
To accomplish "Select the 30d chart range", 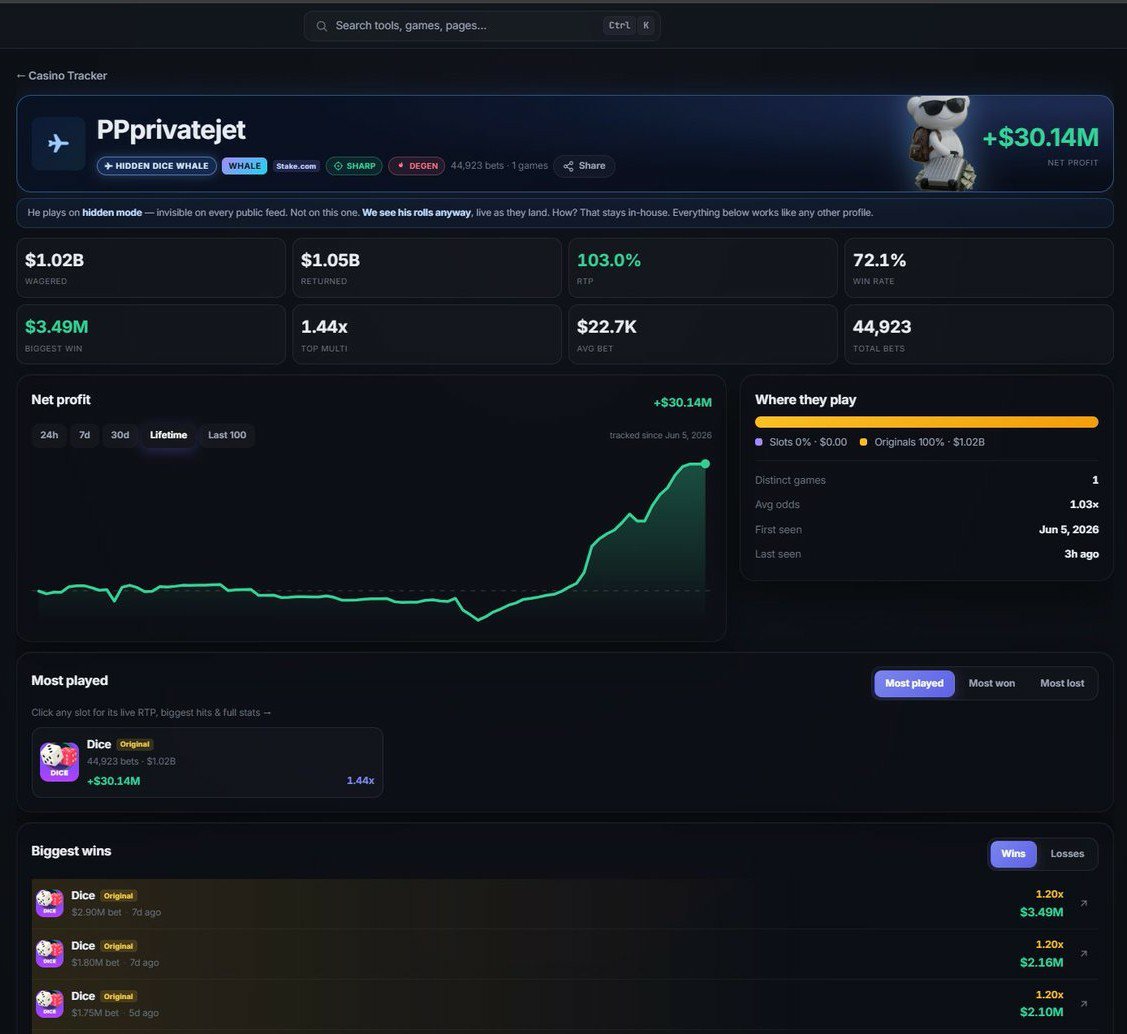I will 120,435.
